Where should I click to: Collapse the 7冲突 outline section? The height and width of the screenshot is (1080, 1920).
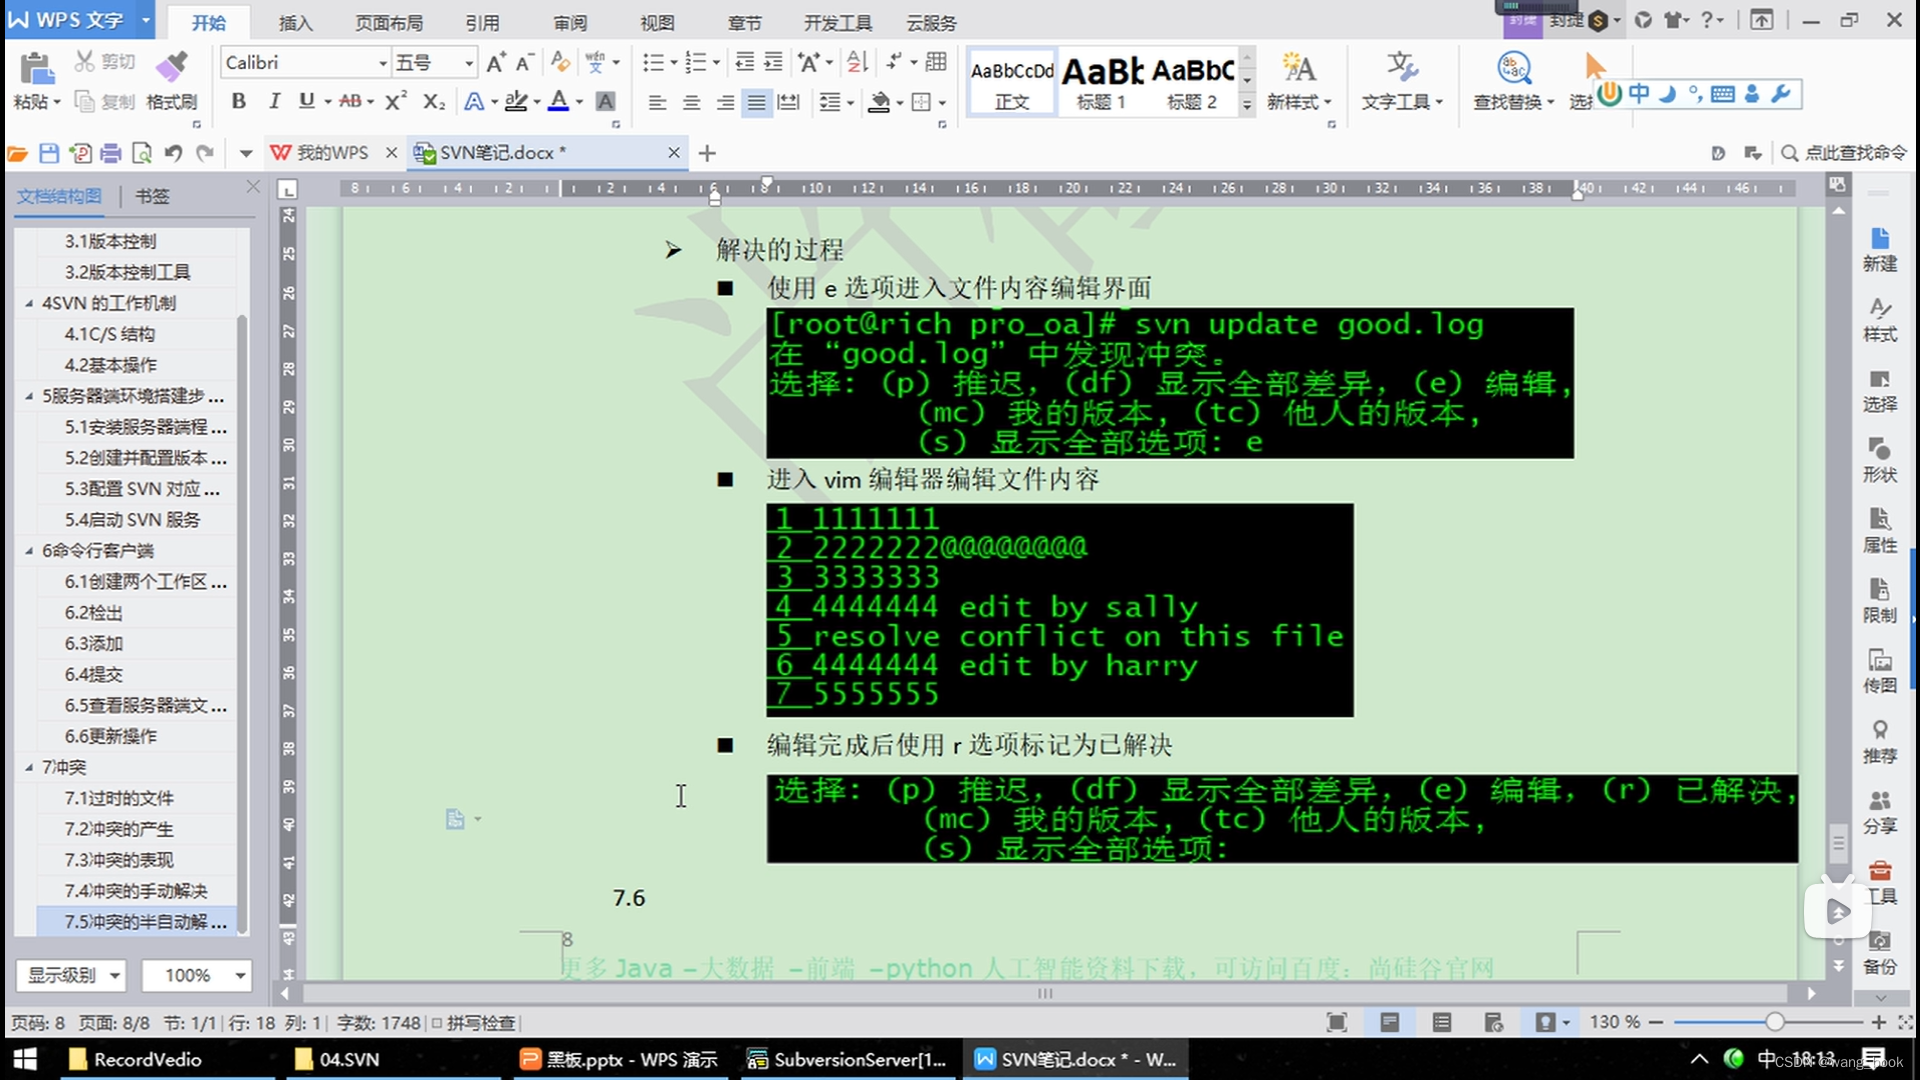(29, 767)
